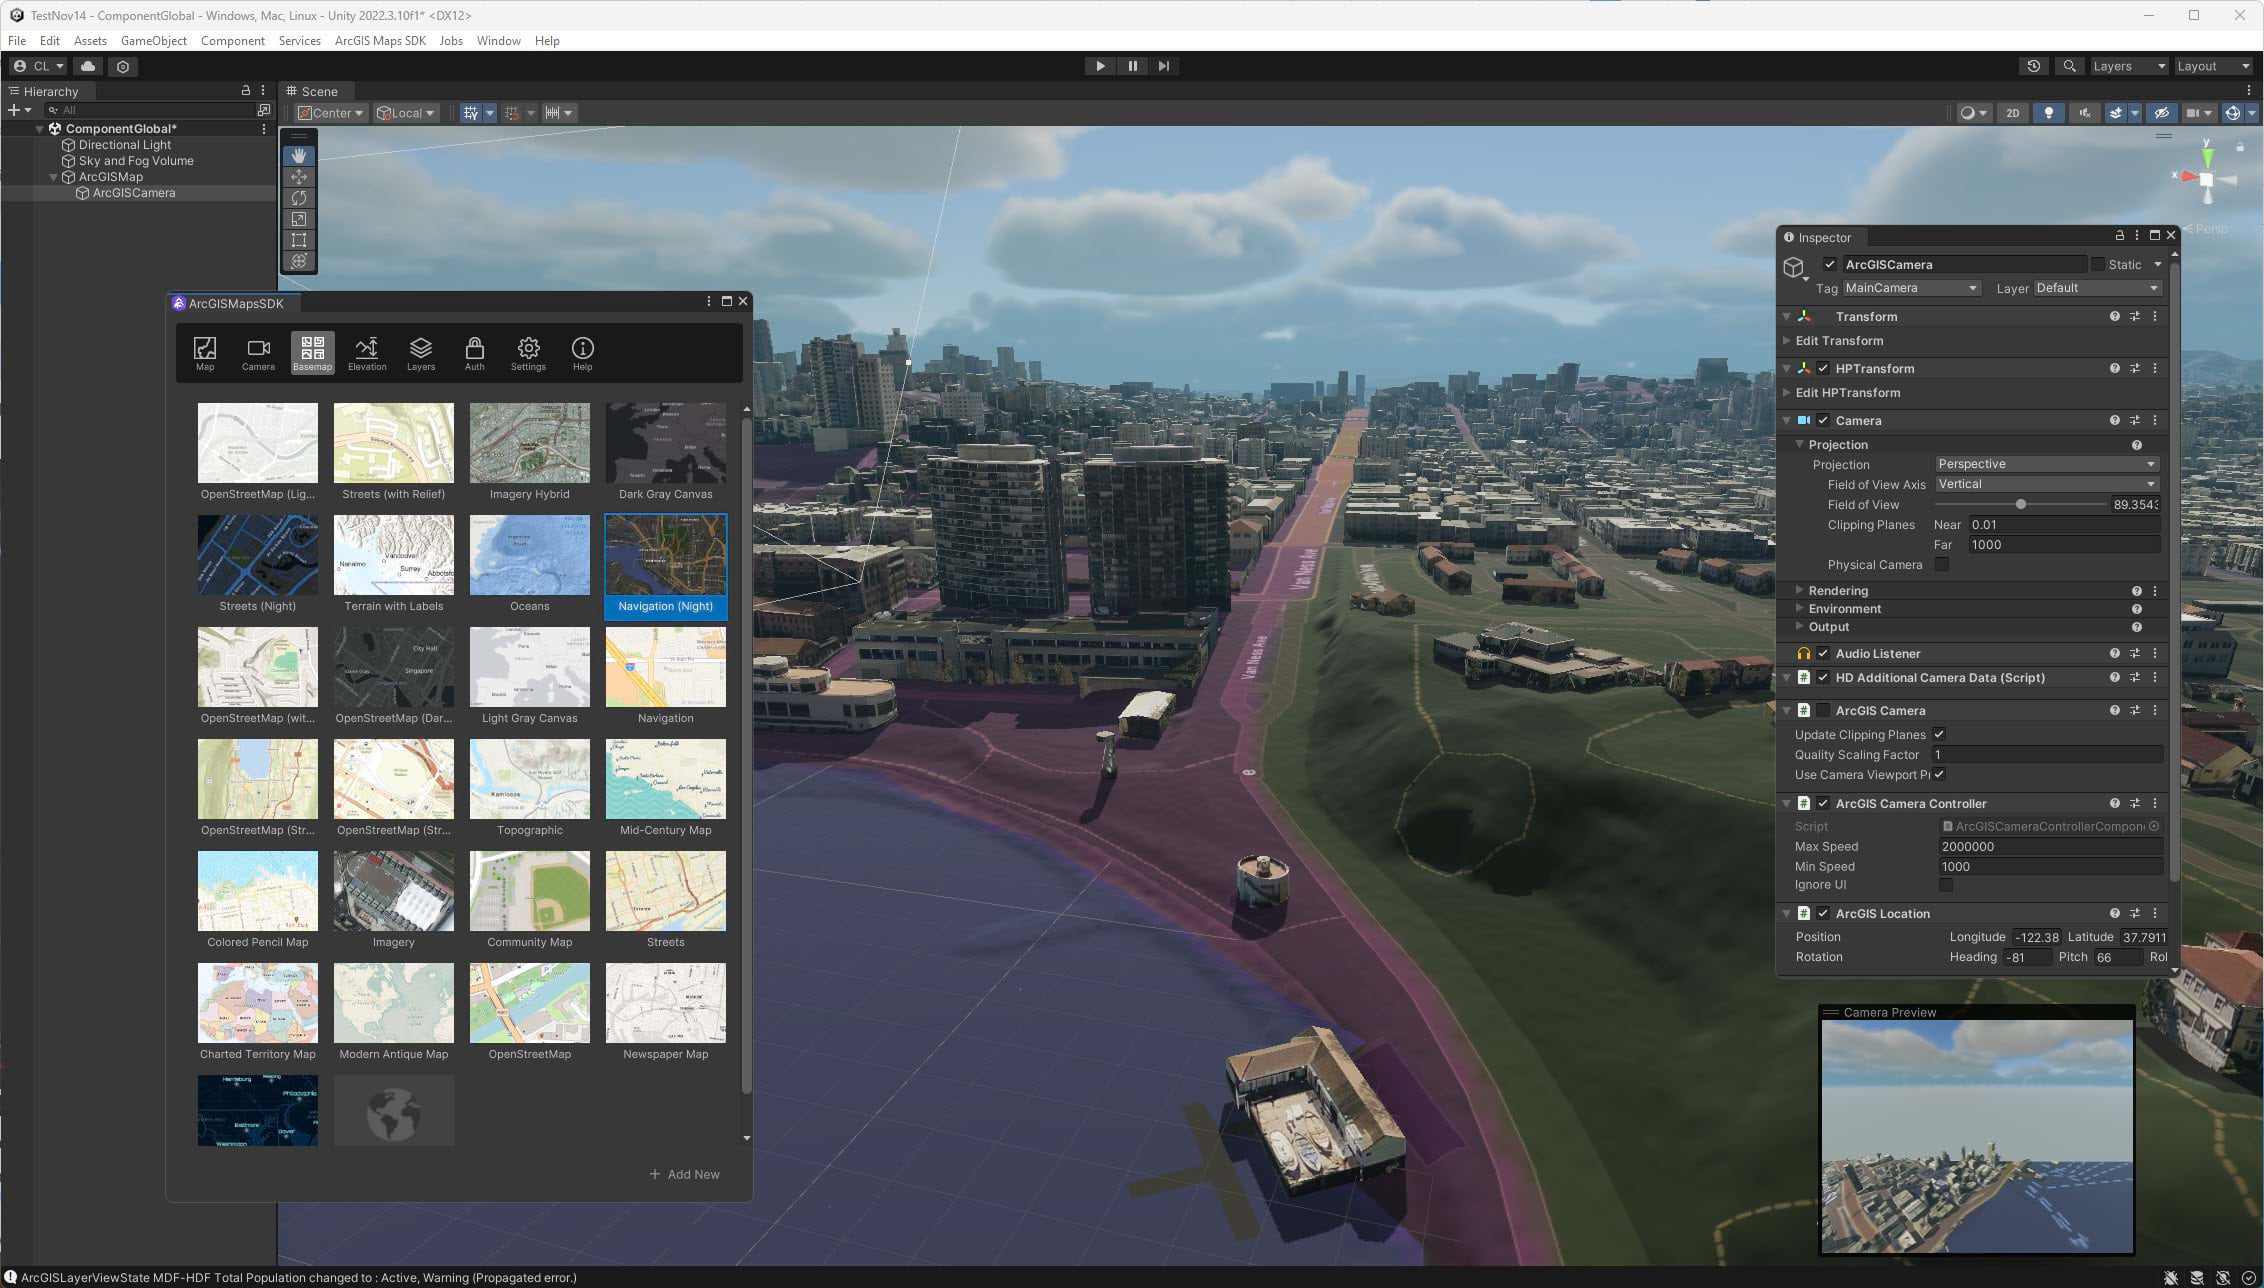Click the Map icon in the ArcGISMapsSDK window
Viewport: 2264px width, 1288px height.
[x=205, y=352]
